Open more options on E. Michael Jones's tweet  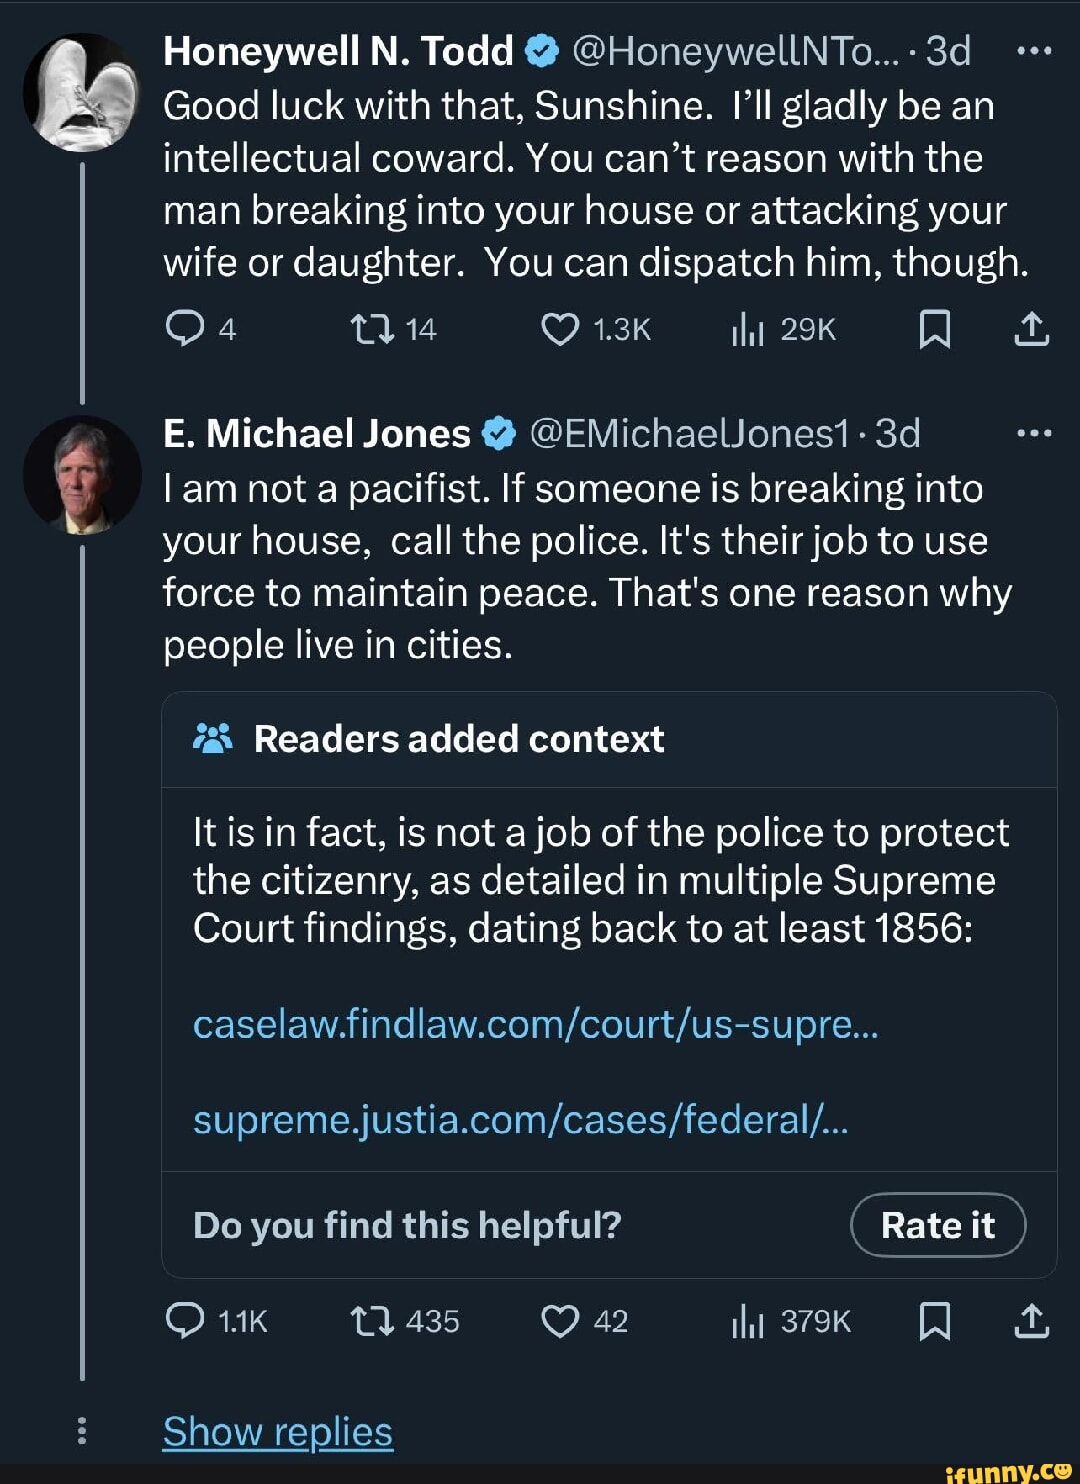click(1033, 434)
